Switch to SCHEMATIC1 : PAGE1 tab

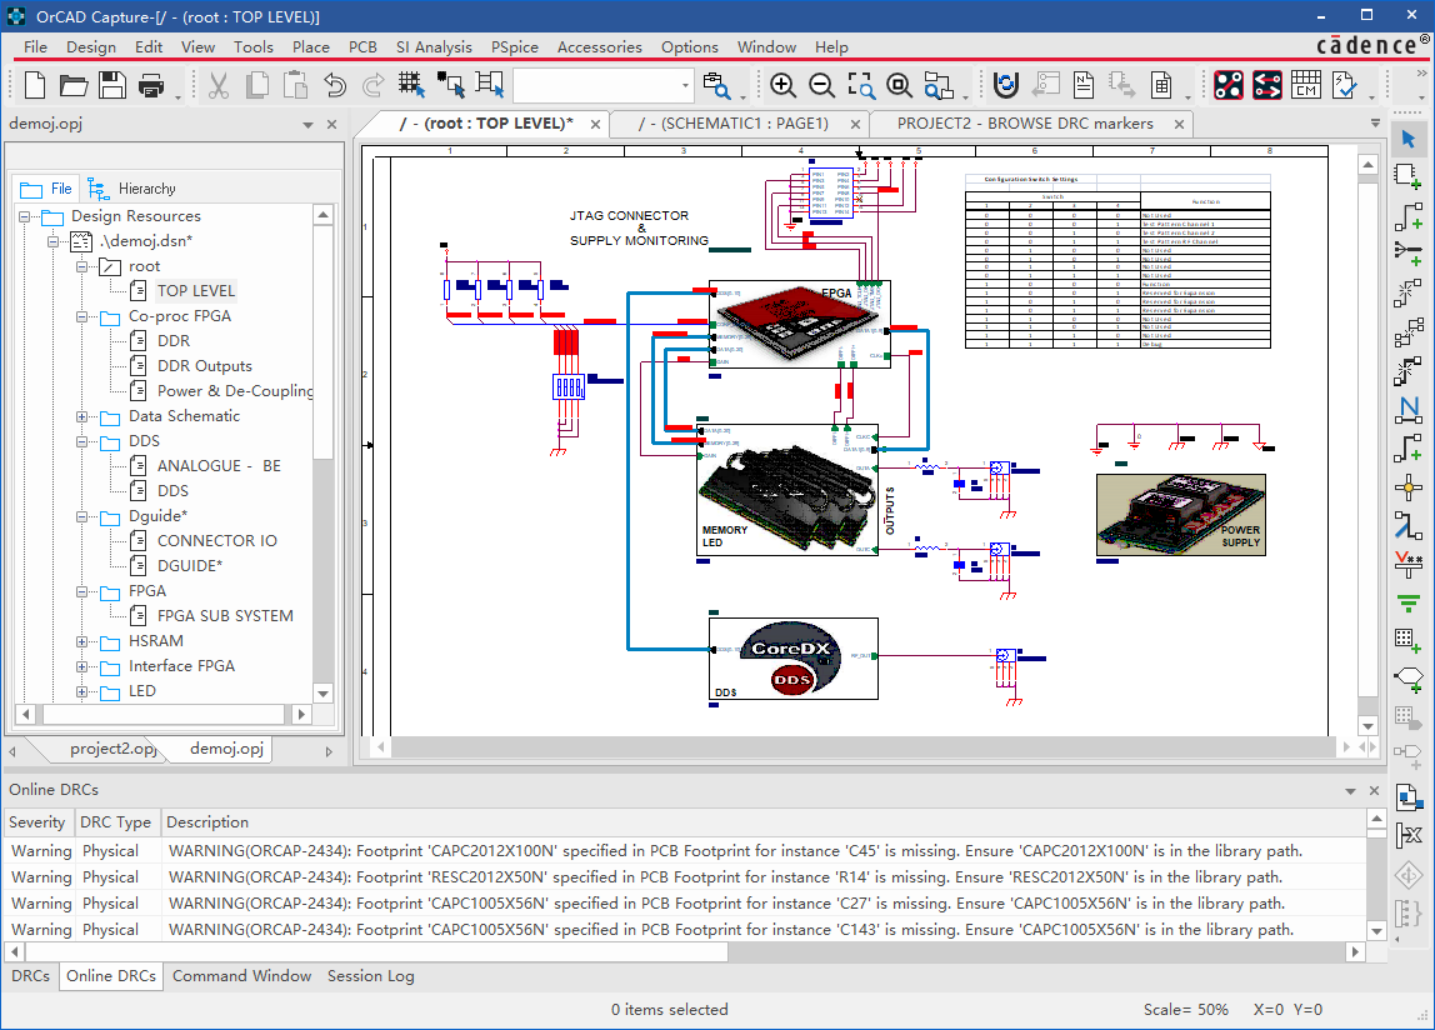pyautogui.click(x=734, y=123)
